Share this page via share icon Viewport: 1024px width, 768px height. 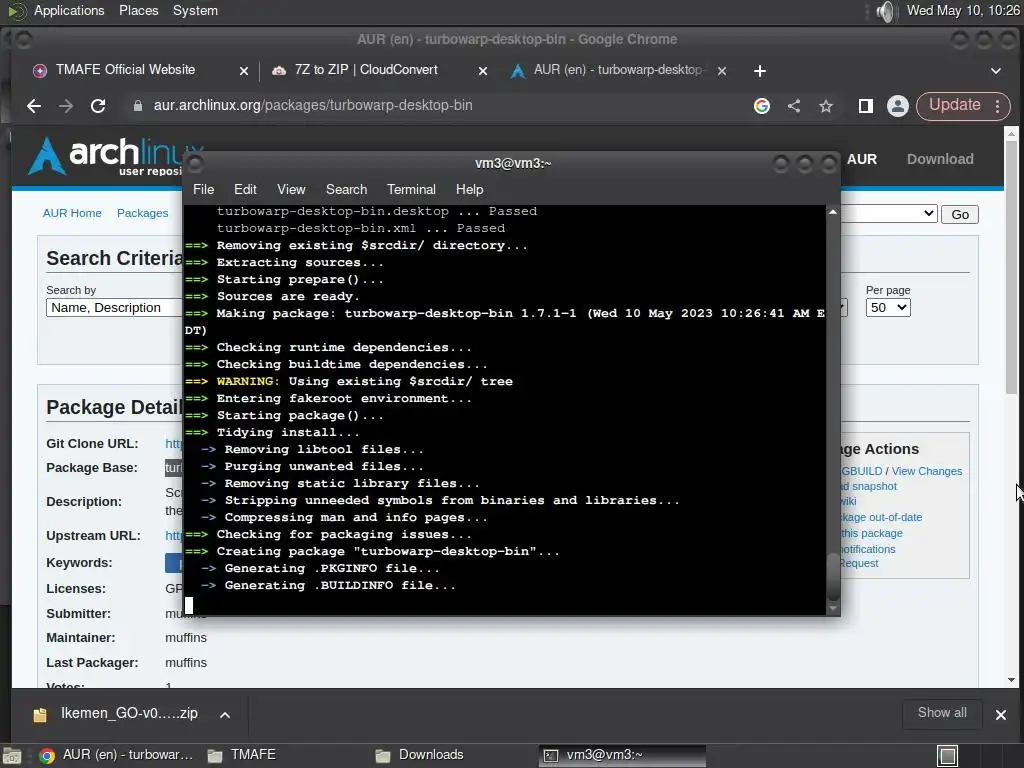click(x=794, y=106)
